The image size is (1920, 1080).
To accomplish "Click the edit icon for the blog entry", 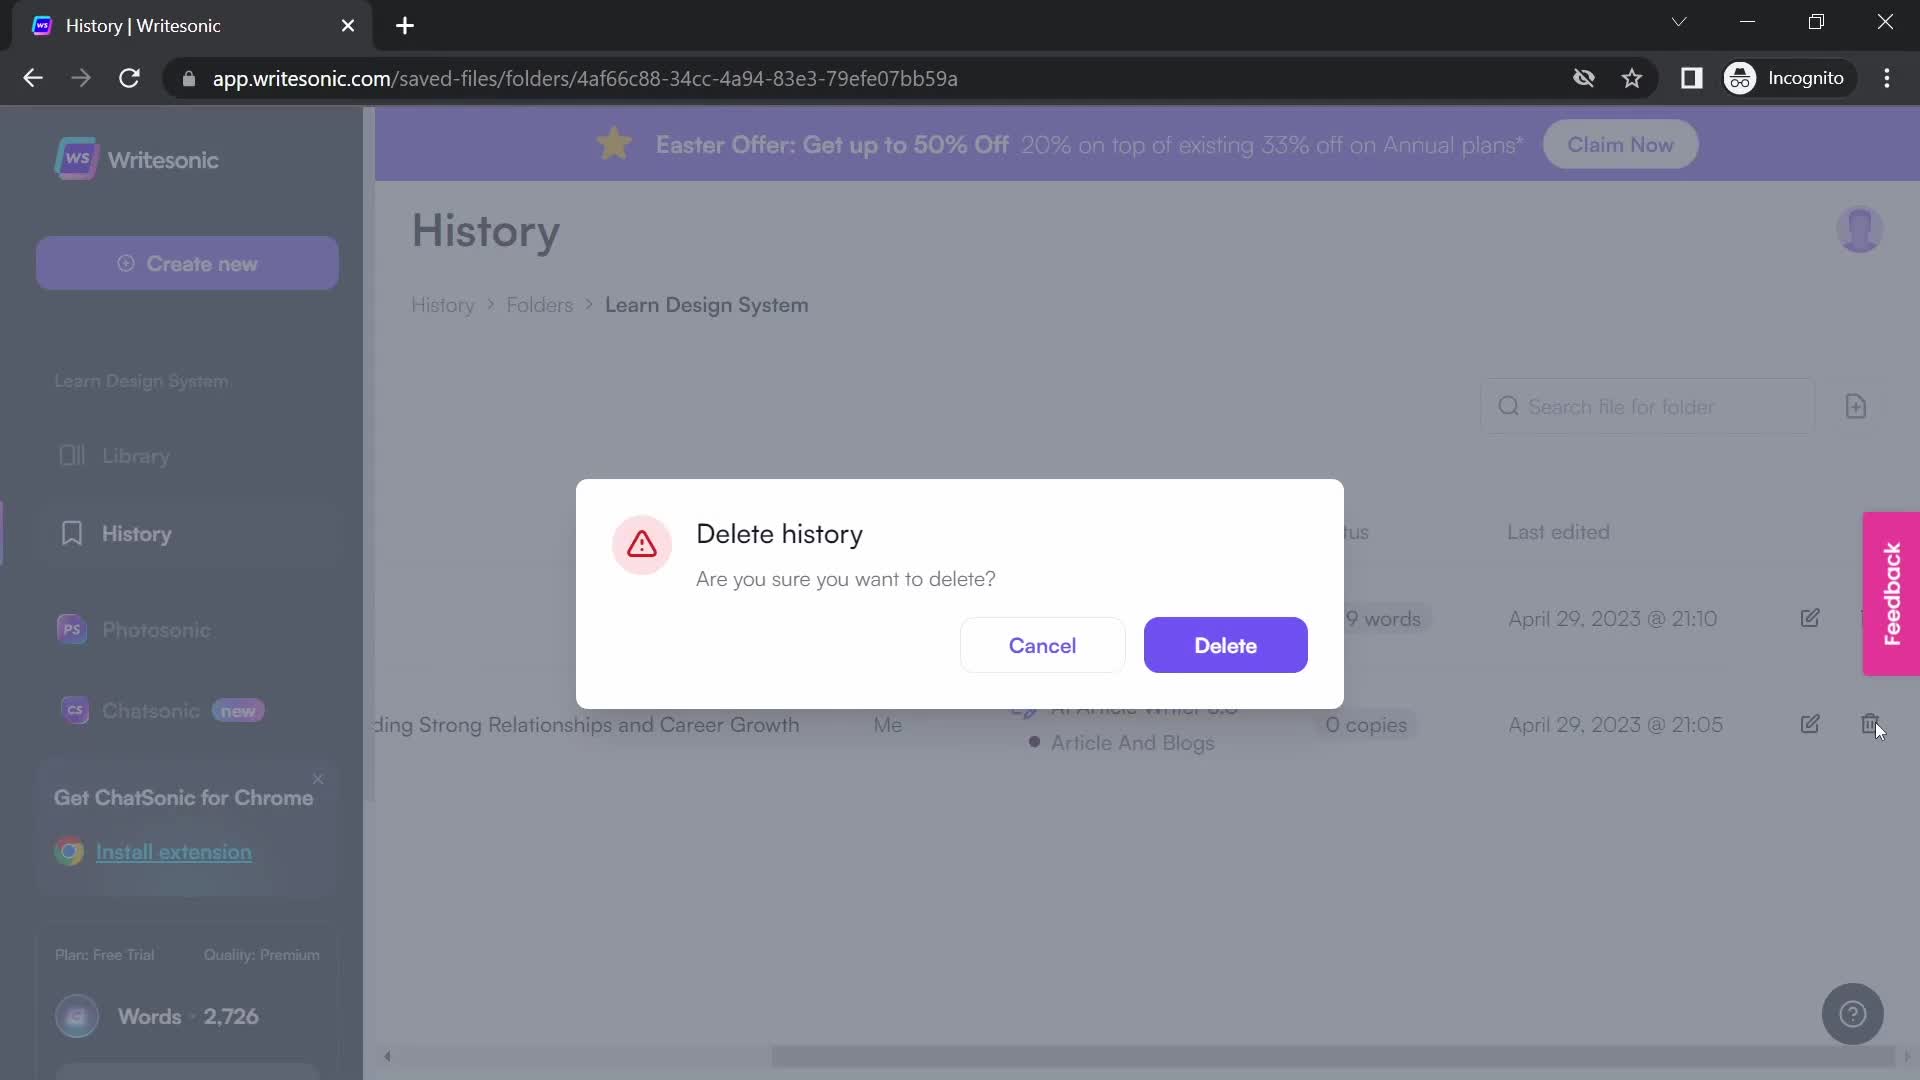I will pos(1809,724).
